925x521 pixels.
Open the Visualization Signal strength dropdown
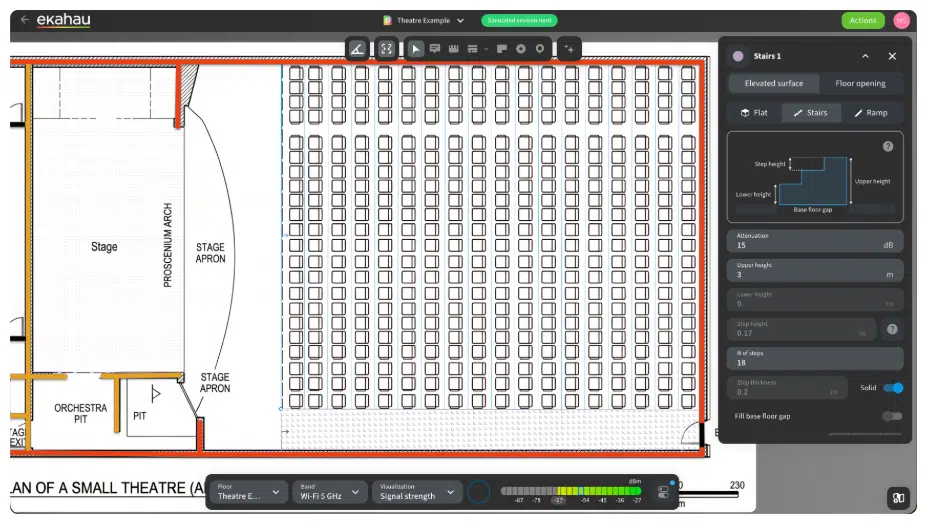click(416, 492)
